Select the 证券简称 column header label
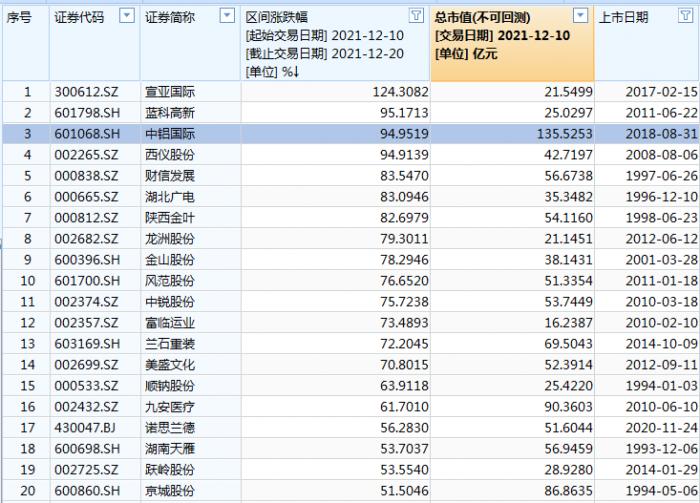Image resolution: width=700 pixels, height=503 pixels. point(170,18)
